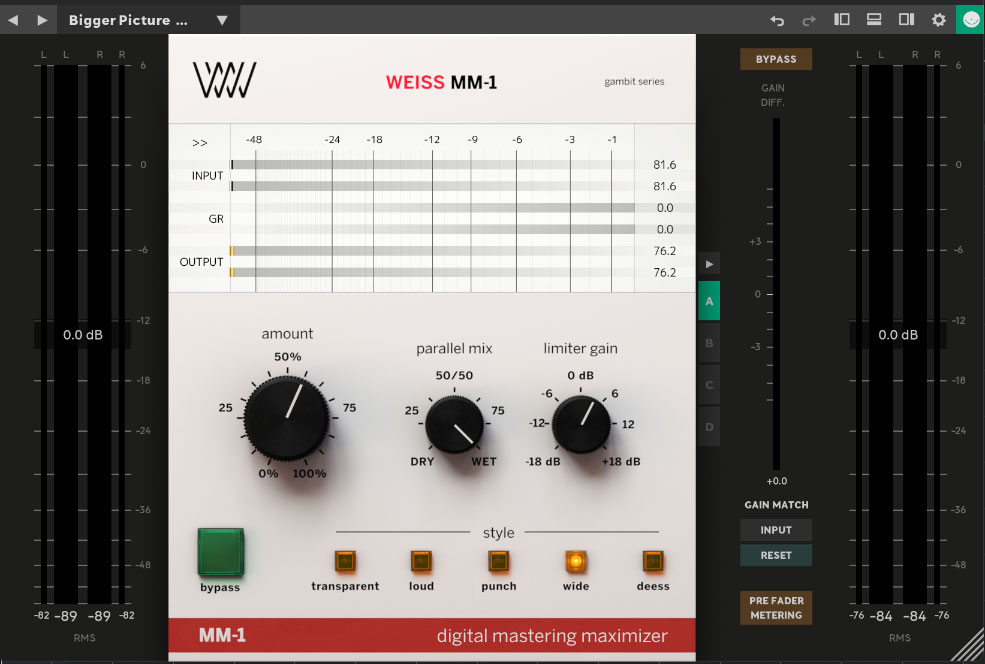The image size is (985, 664).
Task: Click the +18 dB limiter gain label
Action: point(621,462)
